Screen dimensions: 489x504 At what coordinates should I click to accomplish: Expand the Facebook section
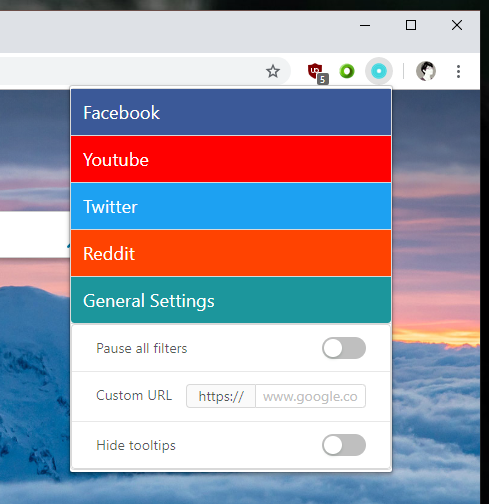pos(231,112)
